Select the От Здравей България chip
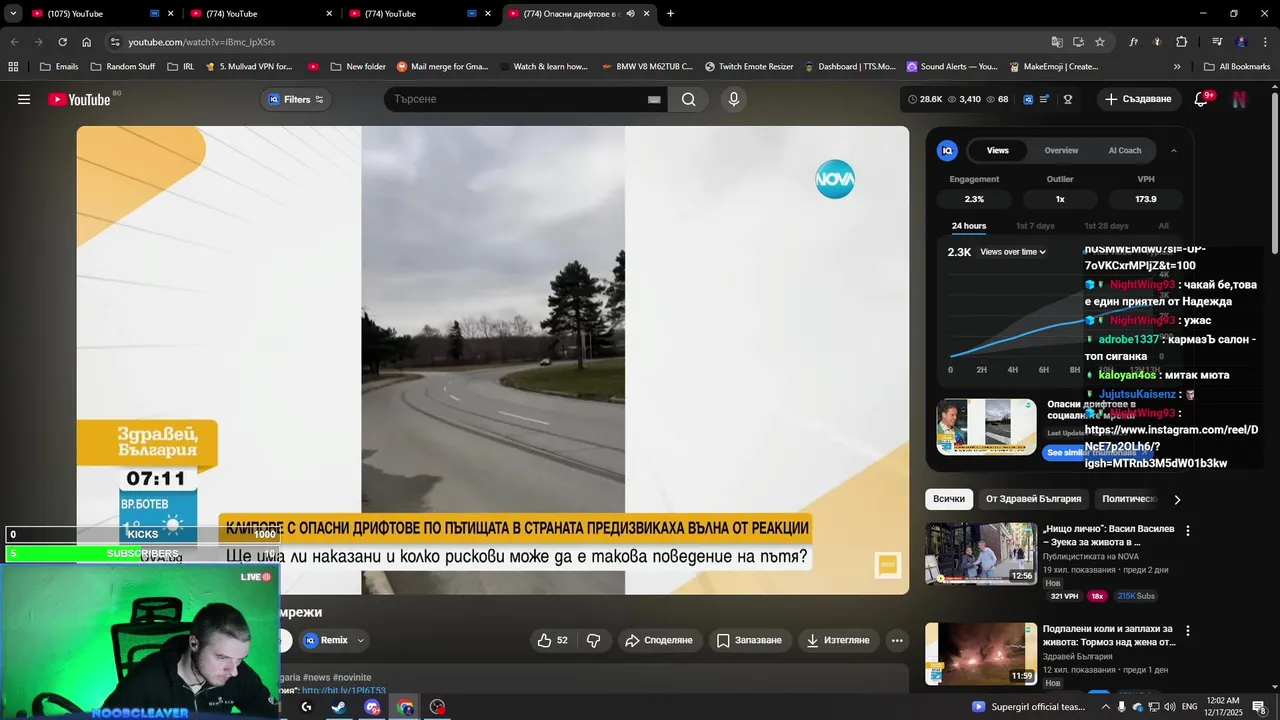 click(1033, 499)
